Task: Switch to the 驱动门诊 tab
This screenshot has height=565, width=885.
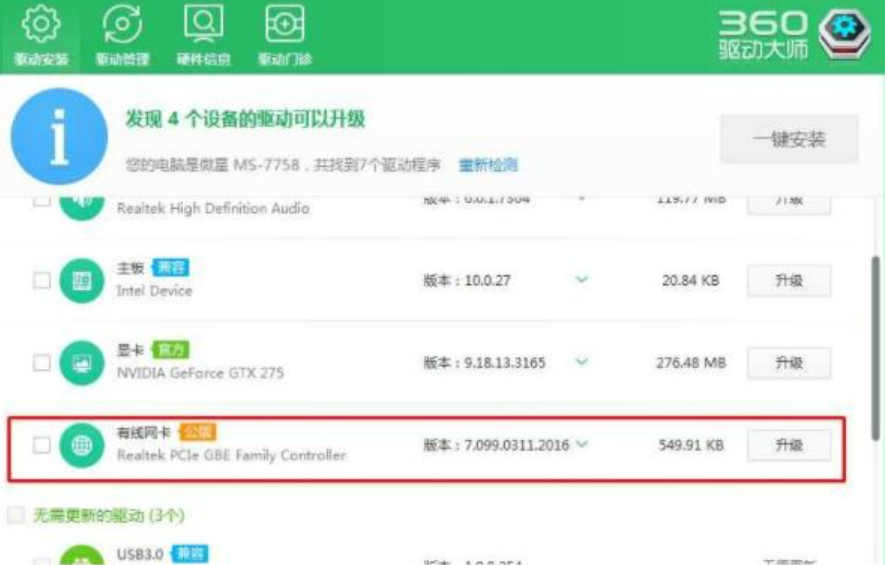Action: 284,37
